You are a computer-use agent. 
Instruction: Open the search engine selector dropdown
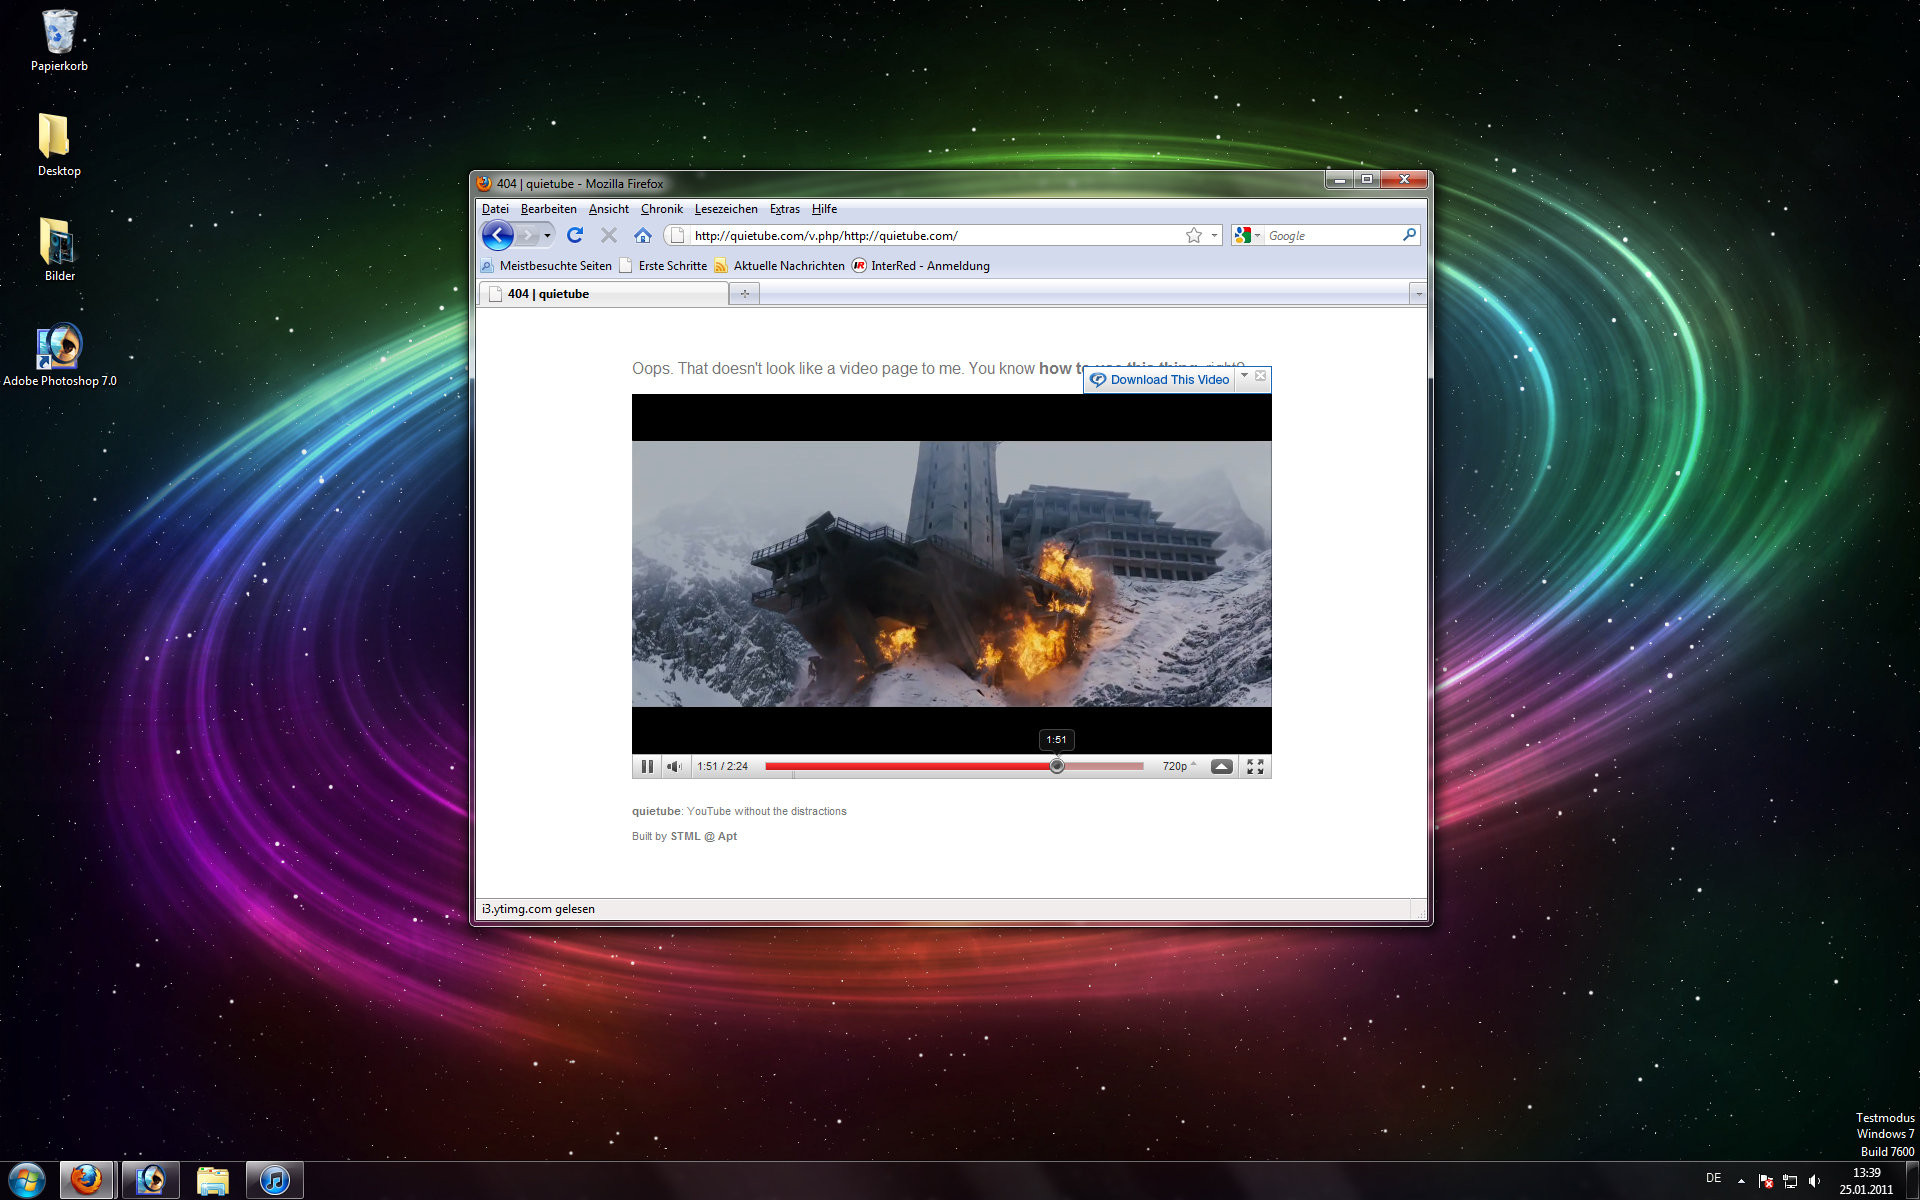[x=1246, y=235]
